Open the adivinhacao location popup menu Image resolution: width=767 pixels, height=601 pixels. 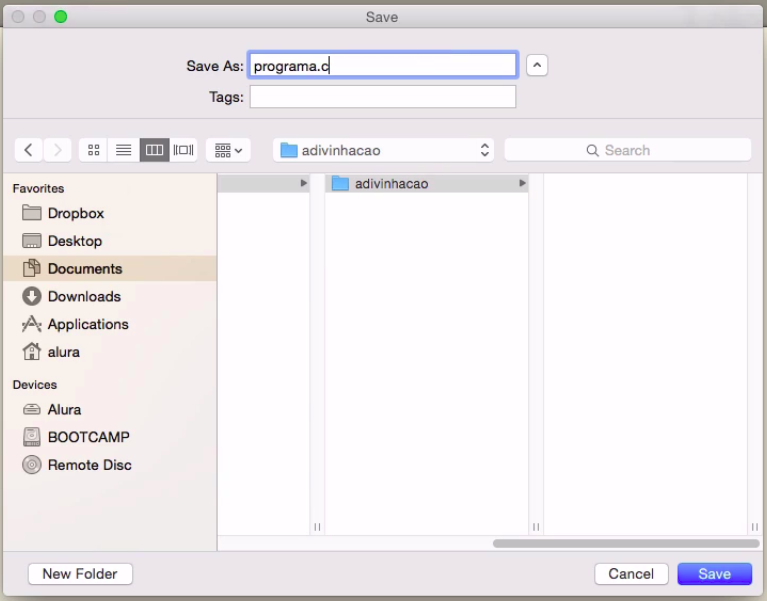[x=385, y=150]
